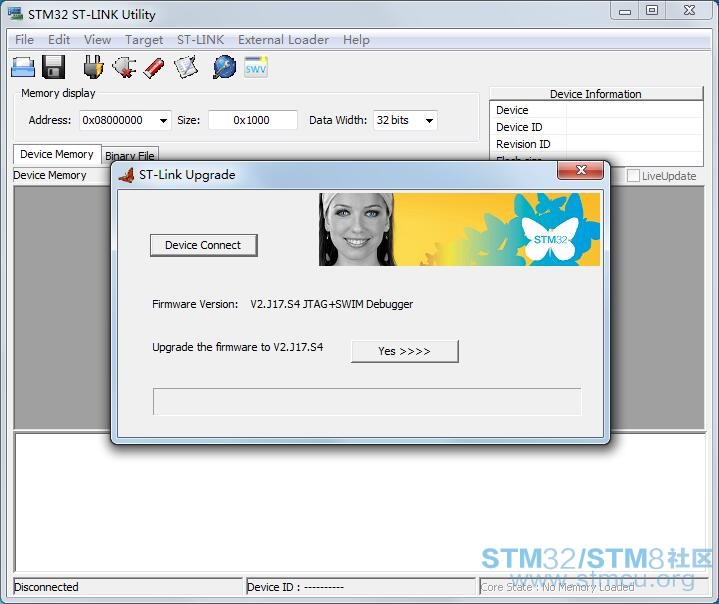Click the STM32 butterfly banner image

click(459, 229)
